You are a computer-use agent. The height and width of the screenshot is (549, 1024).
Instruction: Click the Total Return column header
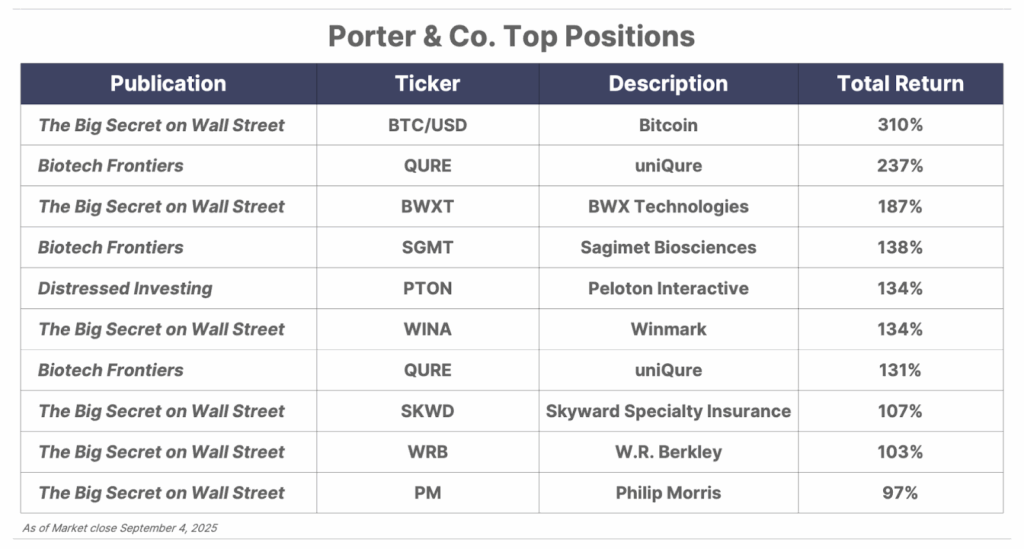(901, 84)
